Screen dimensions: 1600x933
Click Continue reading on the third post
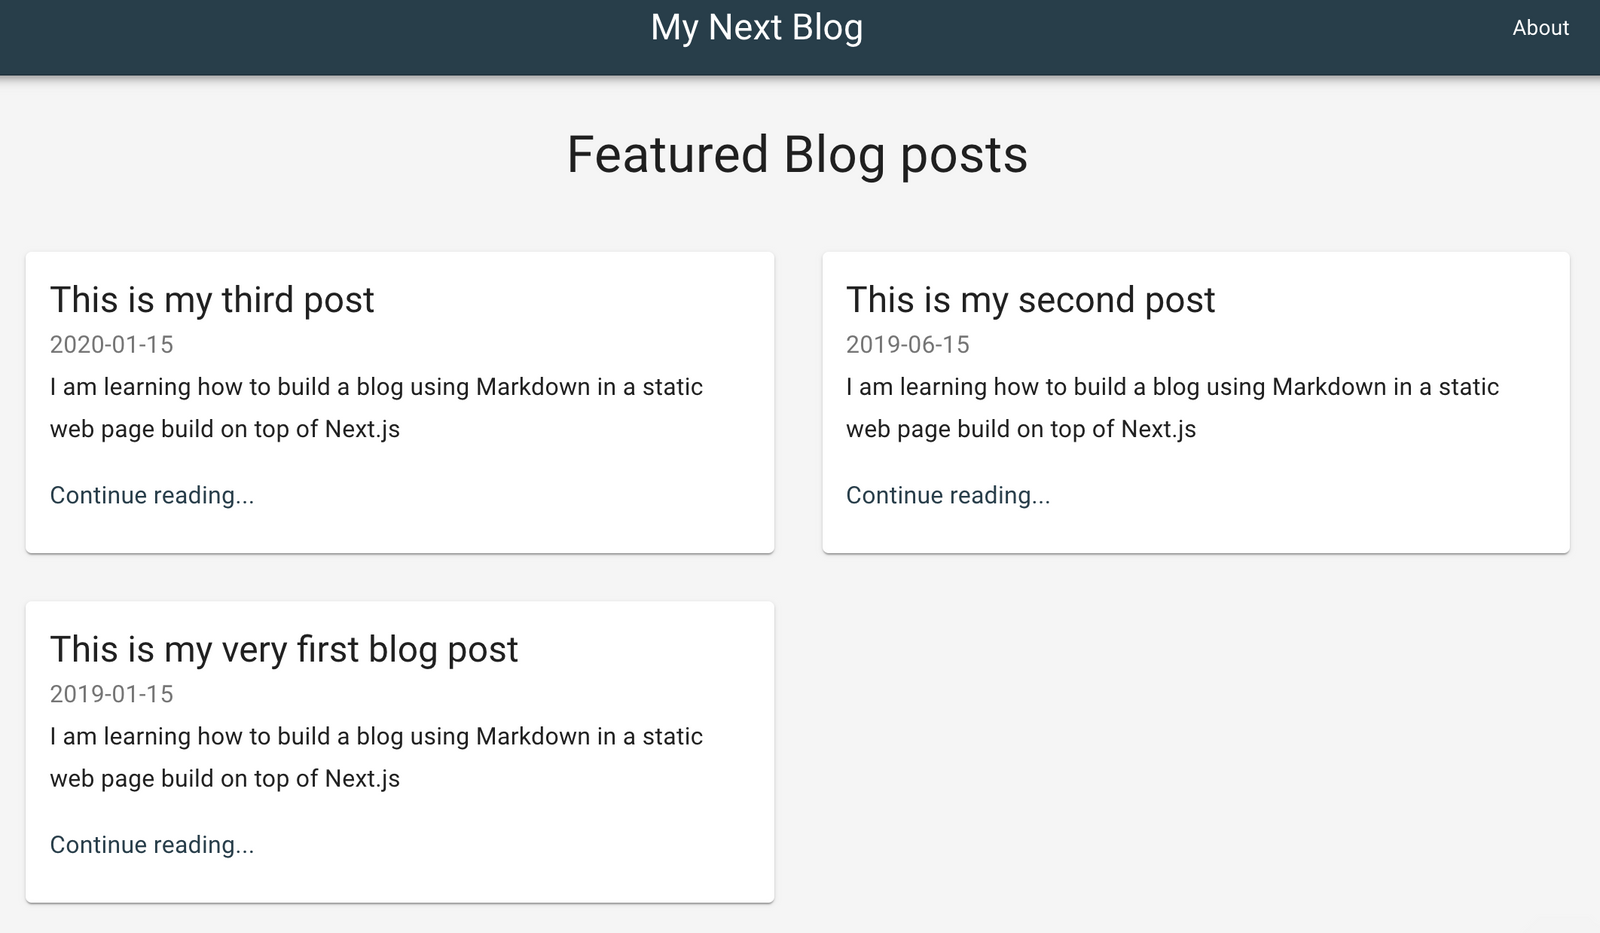click(151, 495)
